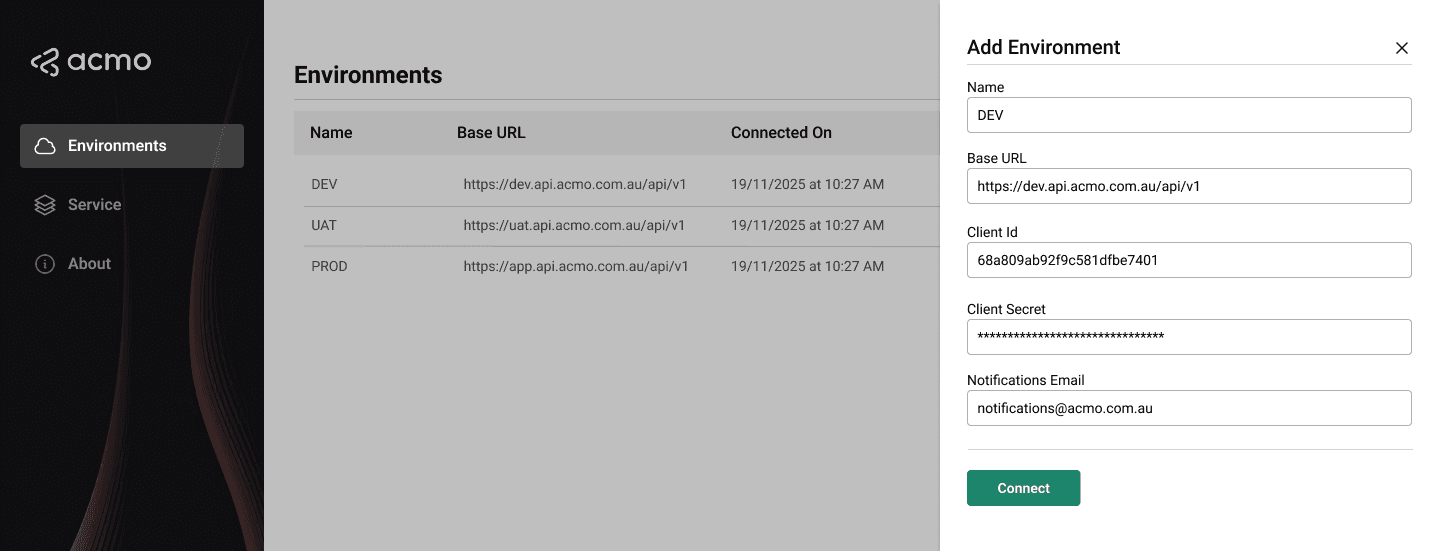The height and width of the screenshot is (551, 1440).
Task: Select the DEV row name cell
Action: click(324, 185)
